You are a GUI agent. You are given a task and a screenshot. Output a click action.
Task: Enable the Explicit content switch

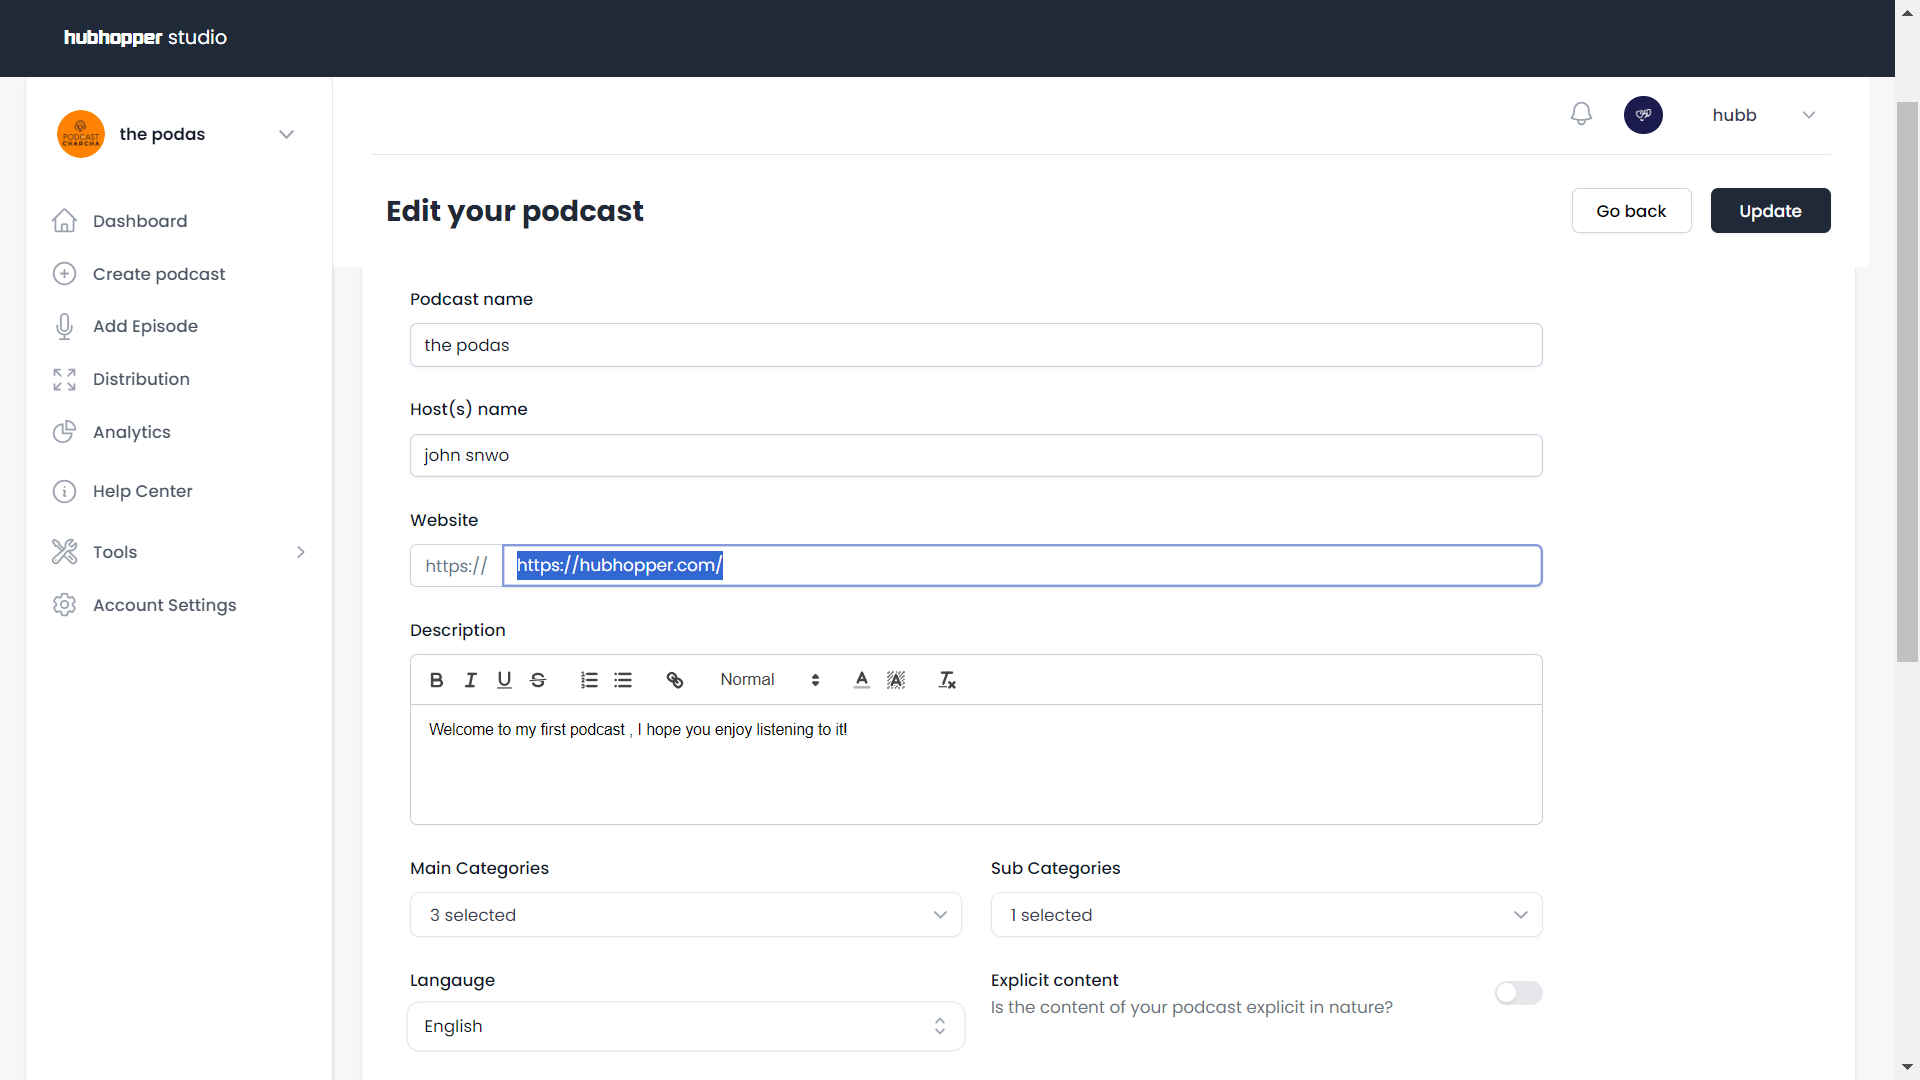[1518, 993]
